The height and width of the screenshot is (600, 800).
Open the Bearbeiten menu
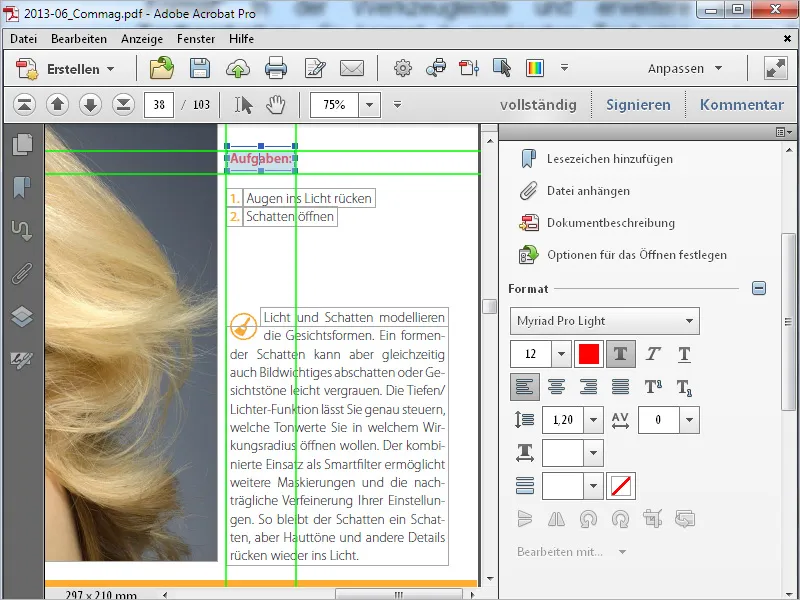(79, 39)
